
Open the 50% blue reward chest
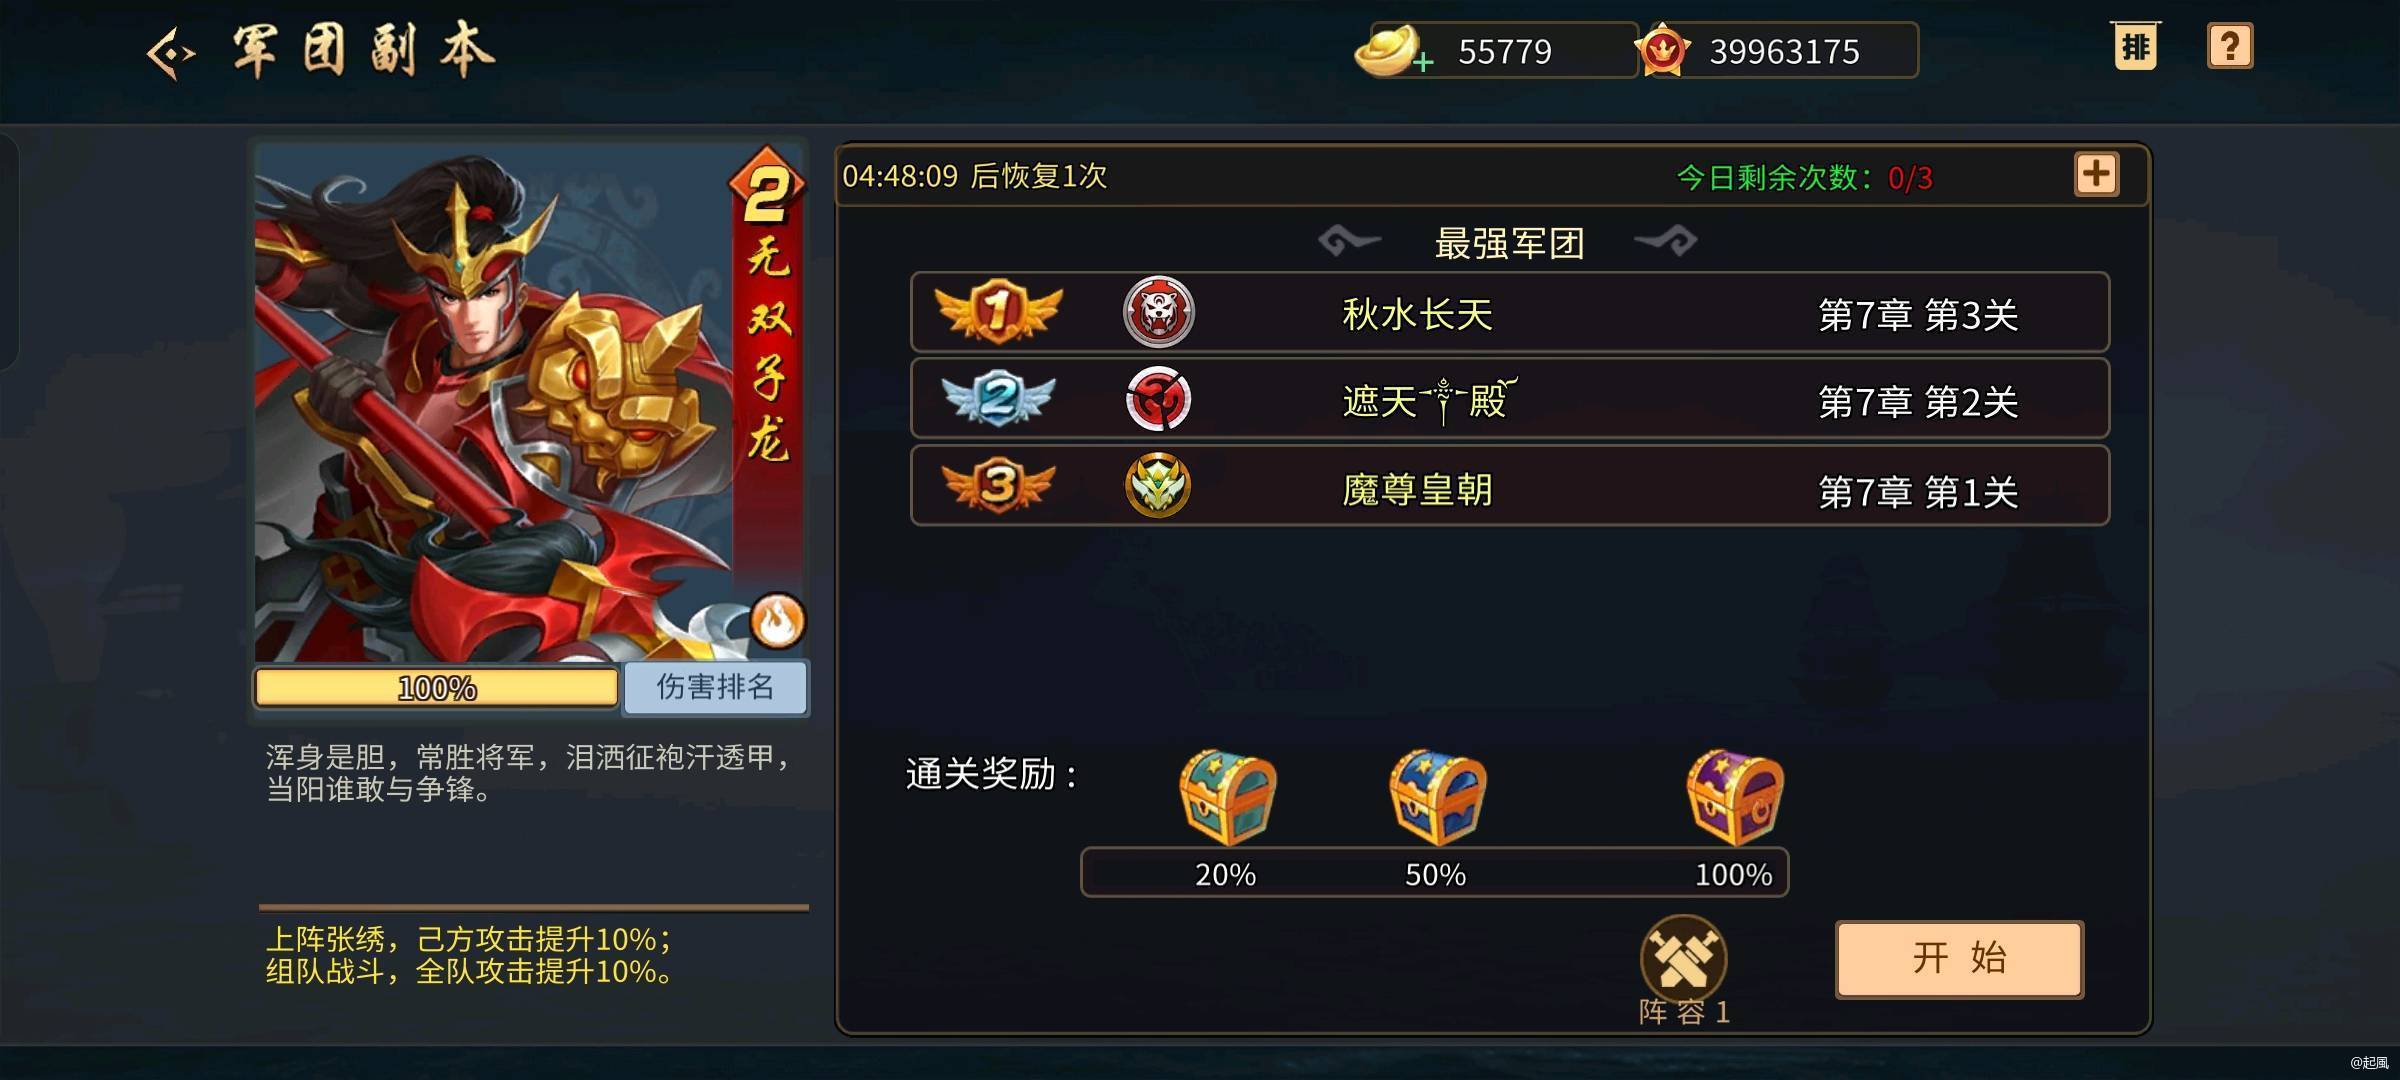[x=1437, y=797]
